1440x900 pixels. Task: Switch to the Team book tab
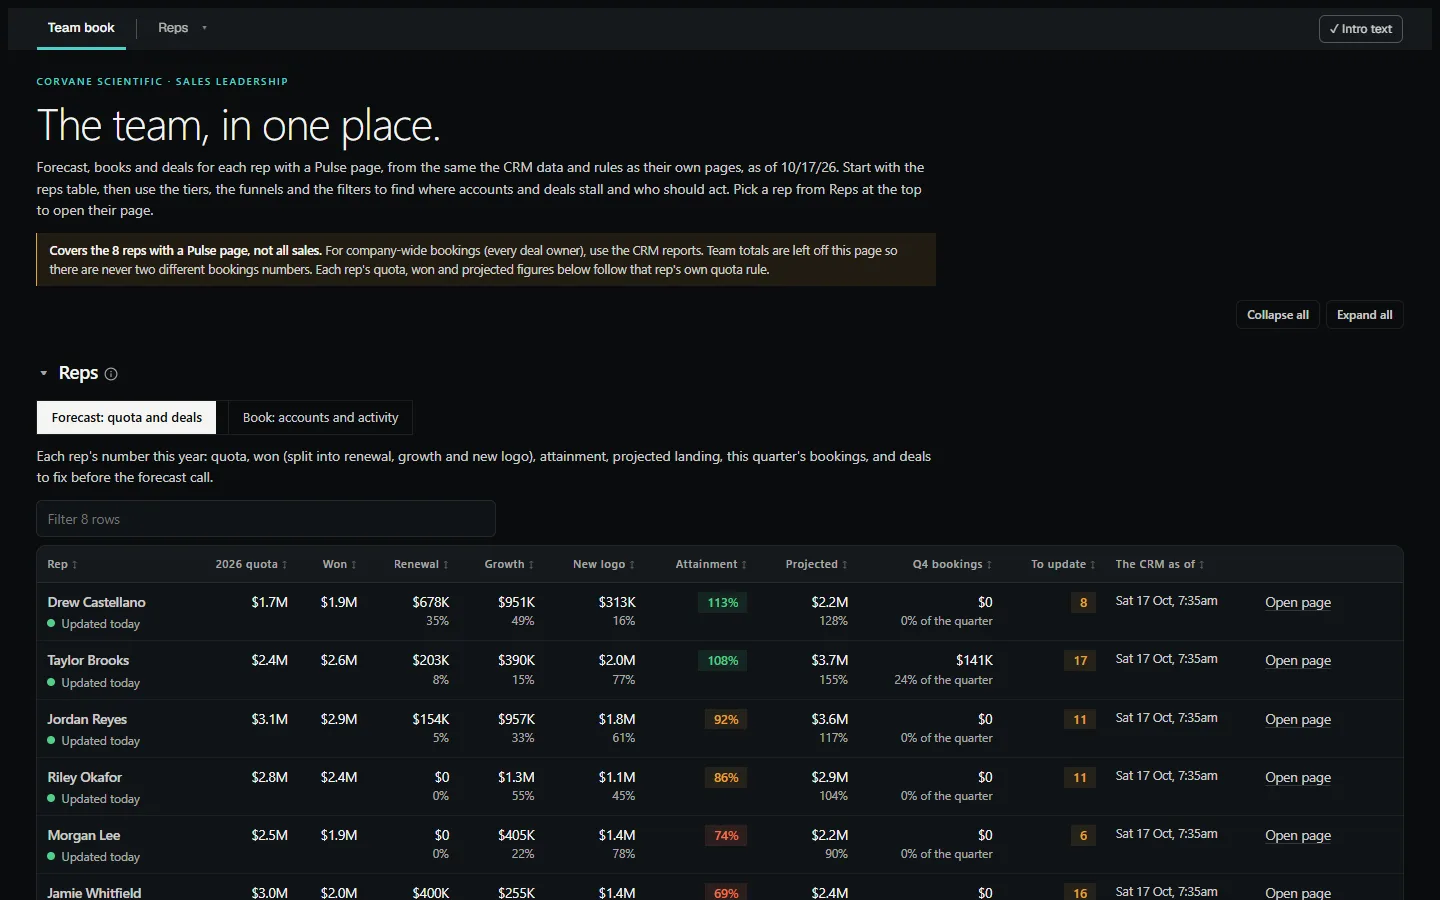click(x=81, y=28)
